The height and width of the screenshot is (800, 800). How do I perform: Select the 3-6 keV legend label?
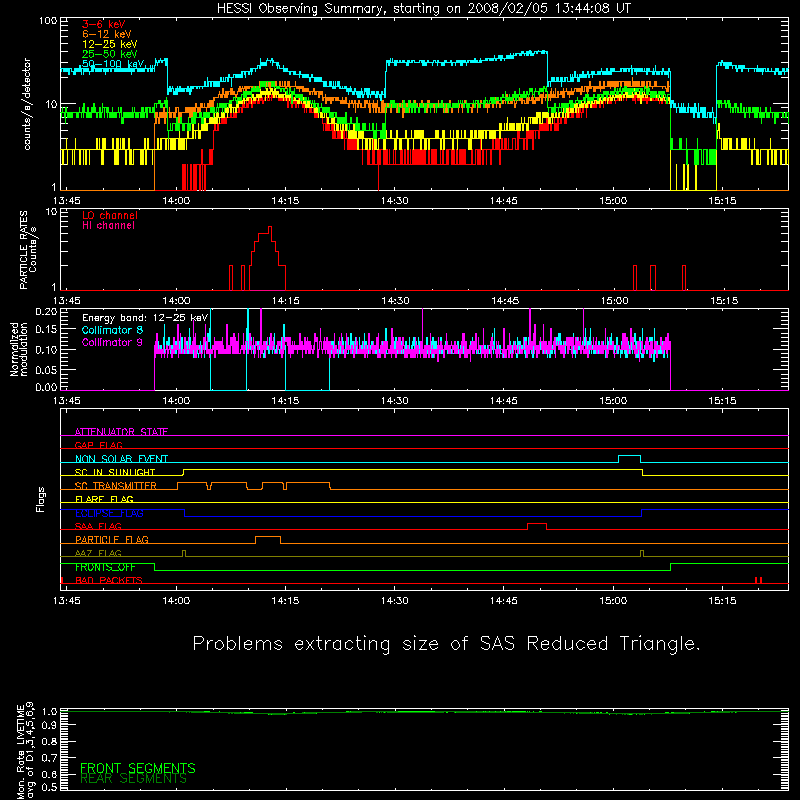103,24
